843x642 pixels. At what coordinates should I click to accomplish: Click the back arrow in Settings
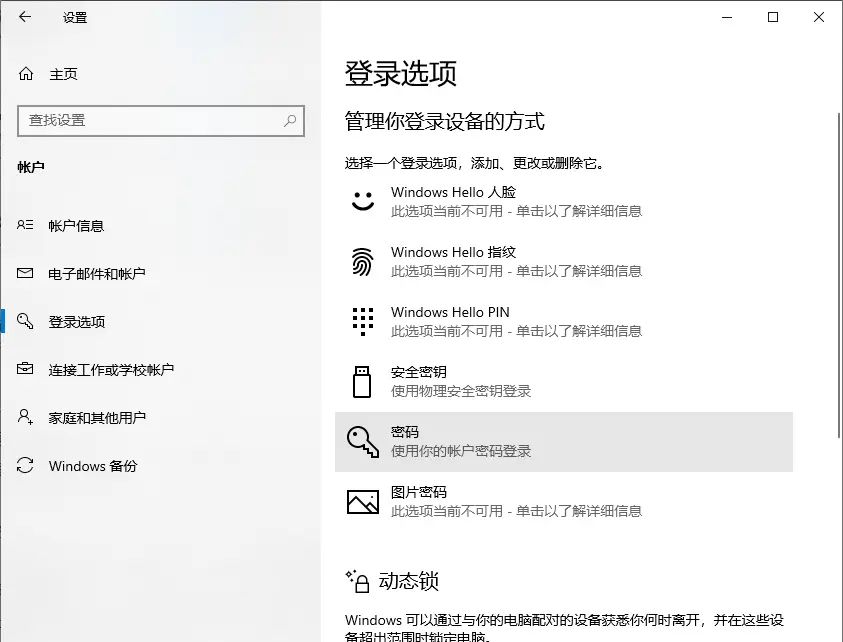(x=25, y=17)
